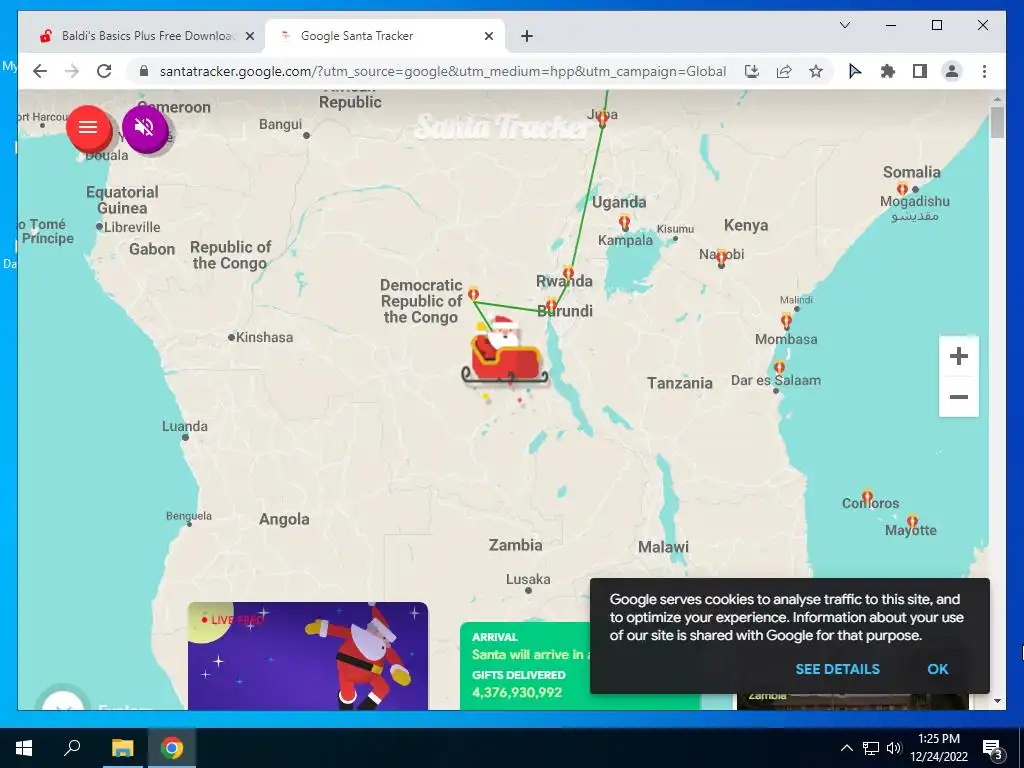Click the Comoros location pin
The image size is (1024, 768).
(x=867, y=497)
